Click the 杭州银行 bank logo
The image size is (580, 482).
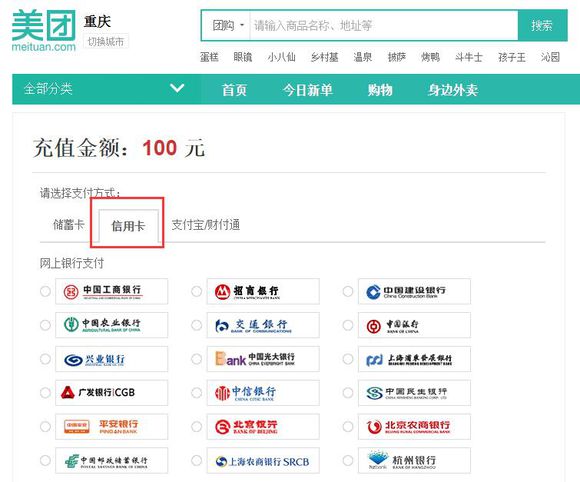click(x=414, y=461)
